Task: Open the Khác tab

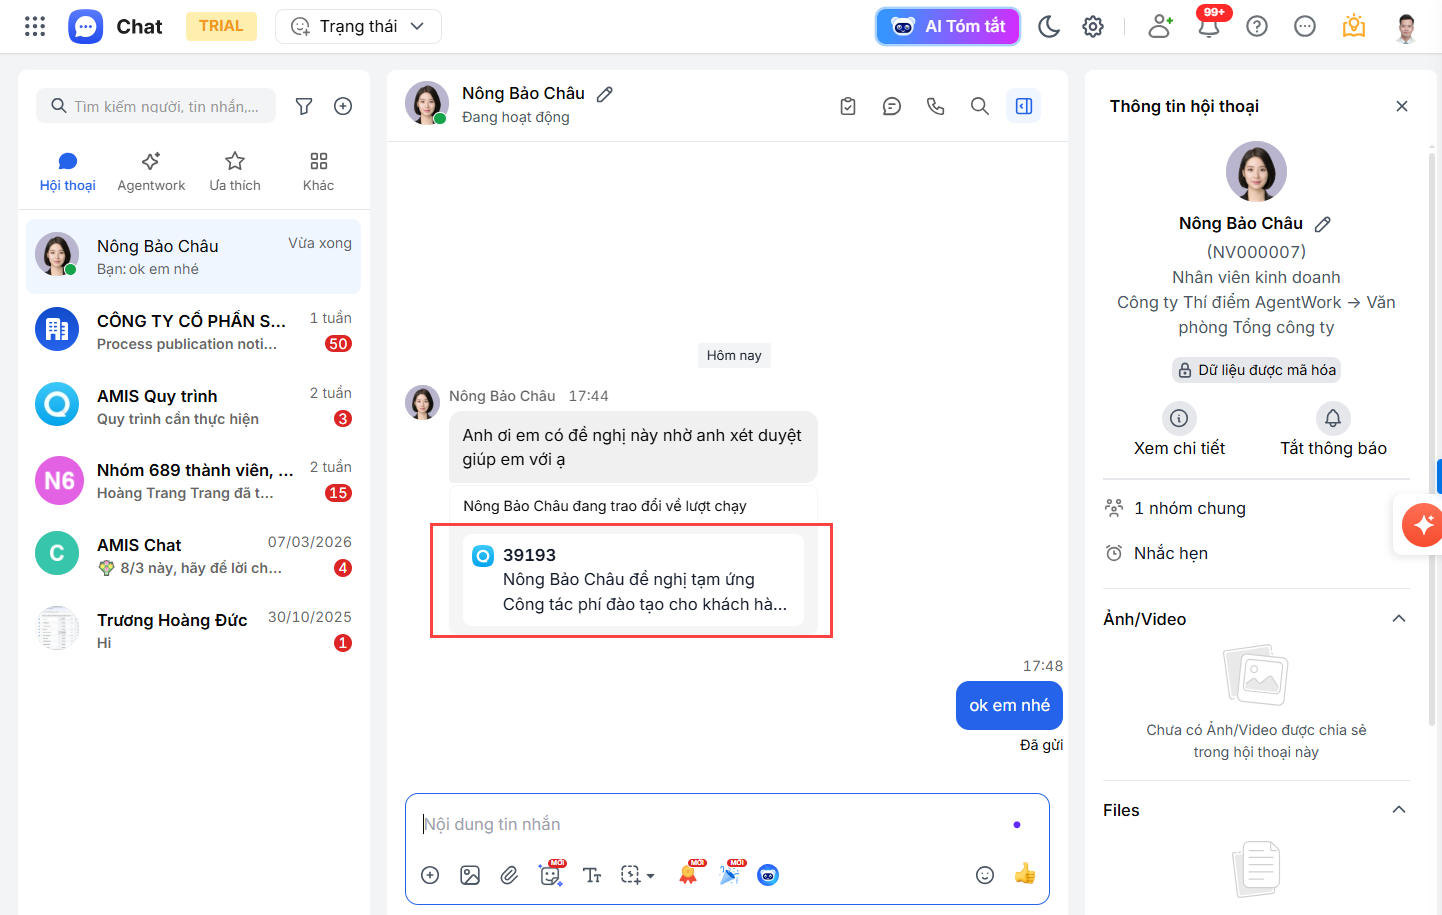Action: click(318, 172)
